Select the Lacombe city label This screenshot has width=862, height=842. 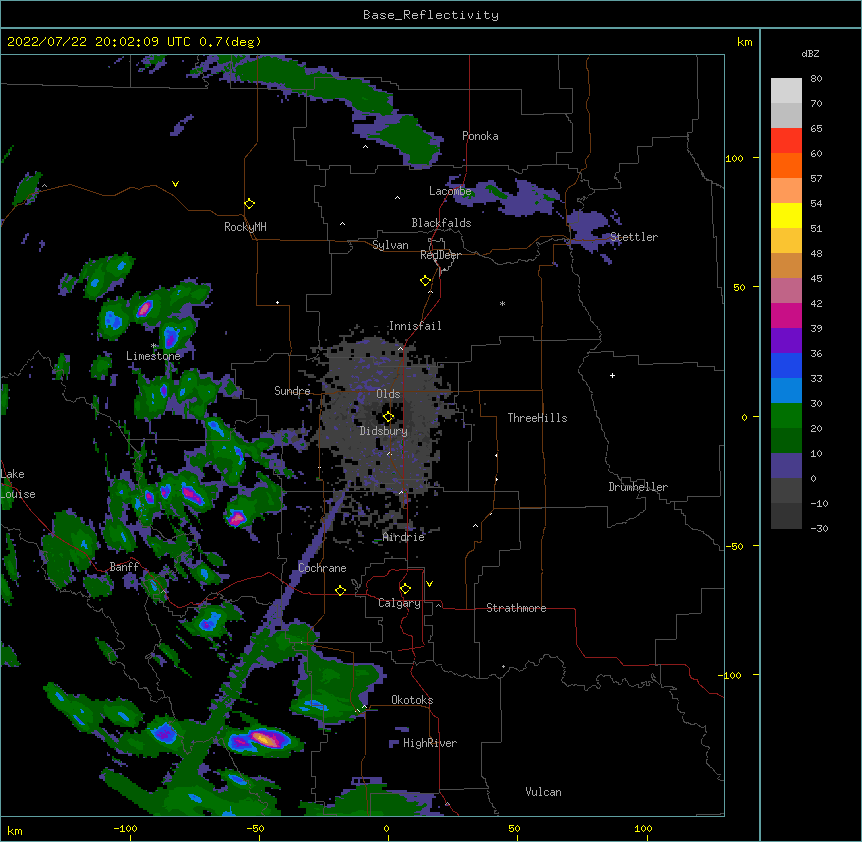pos(450,191)
